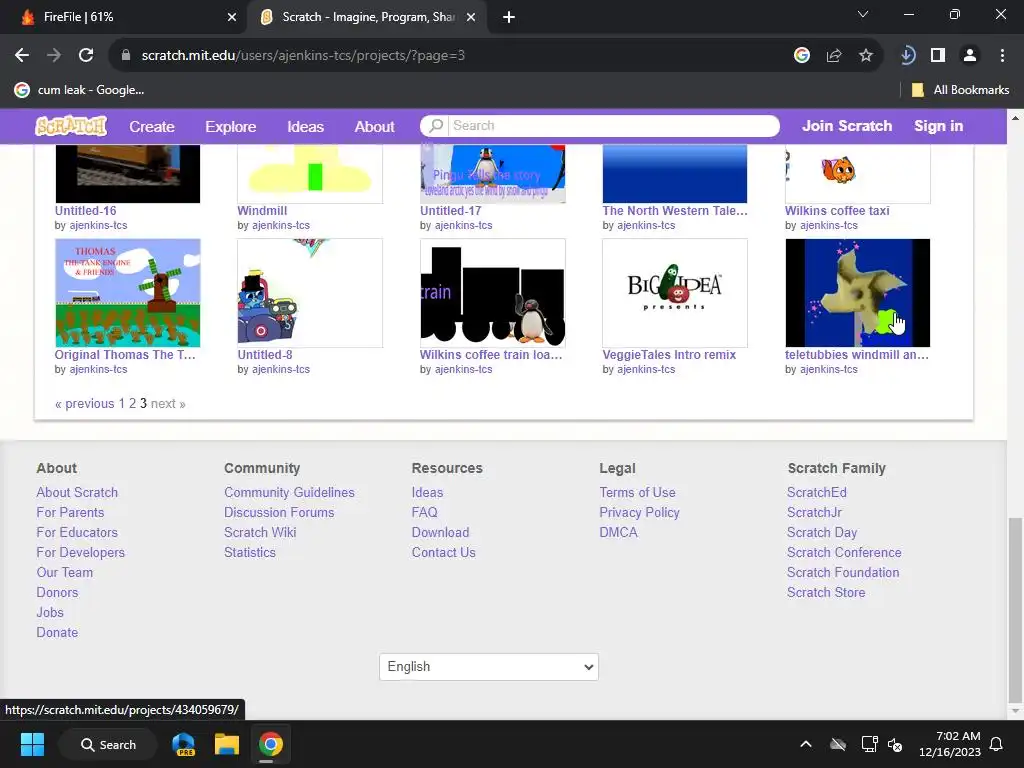Viewport: 1024px width, 768px height.
Task: Click the browser address bar URL
Action: tap(303, 56)
